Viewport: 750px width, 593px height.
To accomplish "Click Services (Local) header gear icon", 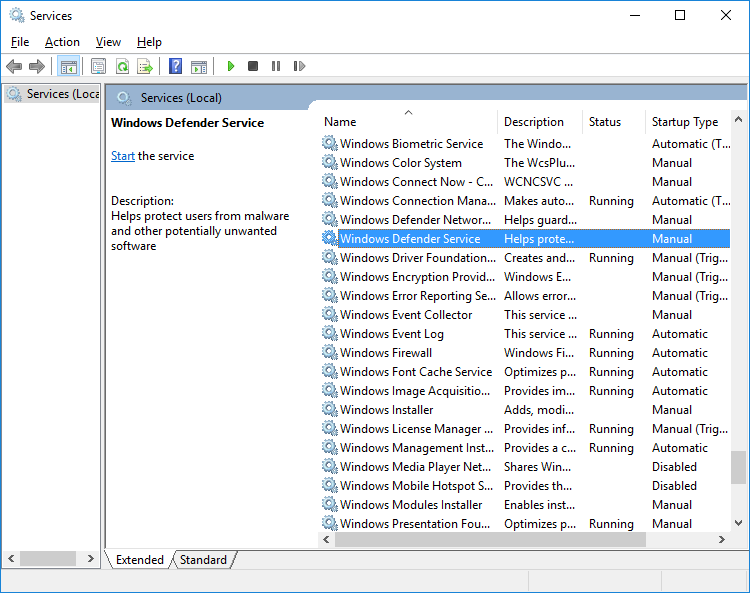I will [124, 98].
